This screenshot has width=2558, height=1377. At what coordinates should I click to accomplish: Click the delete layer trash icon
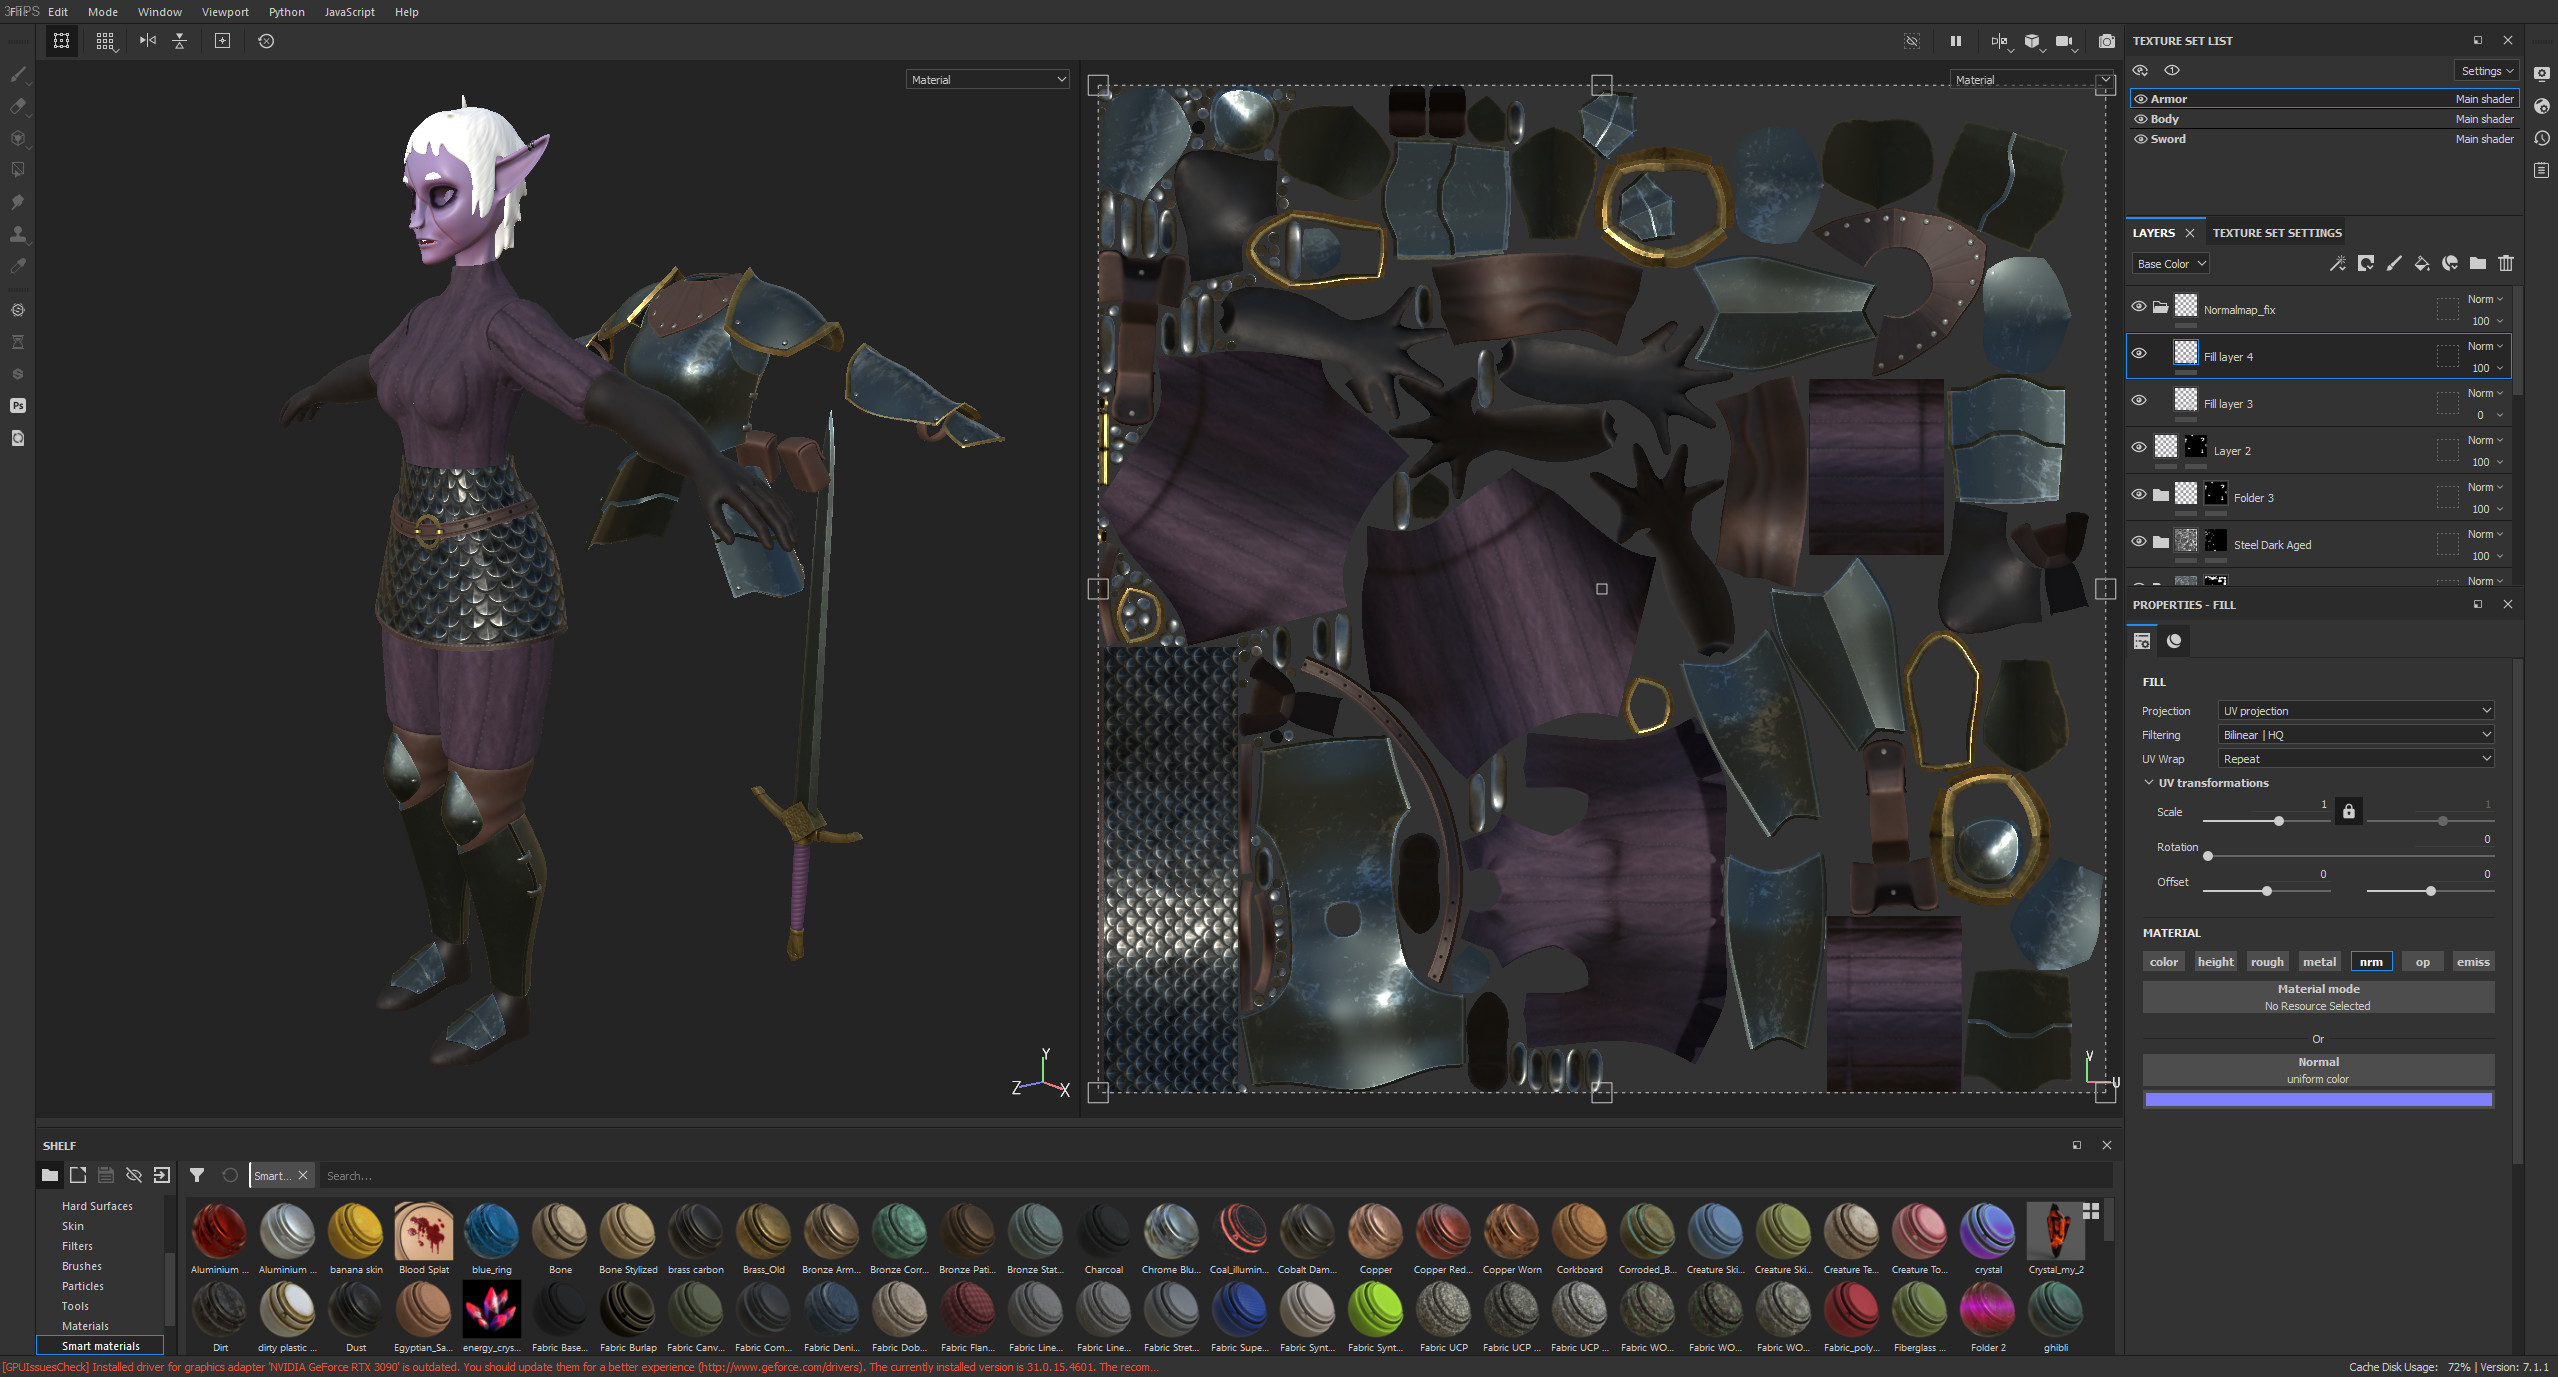[2506, 264]
